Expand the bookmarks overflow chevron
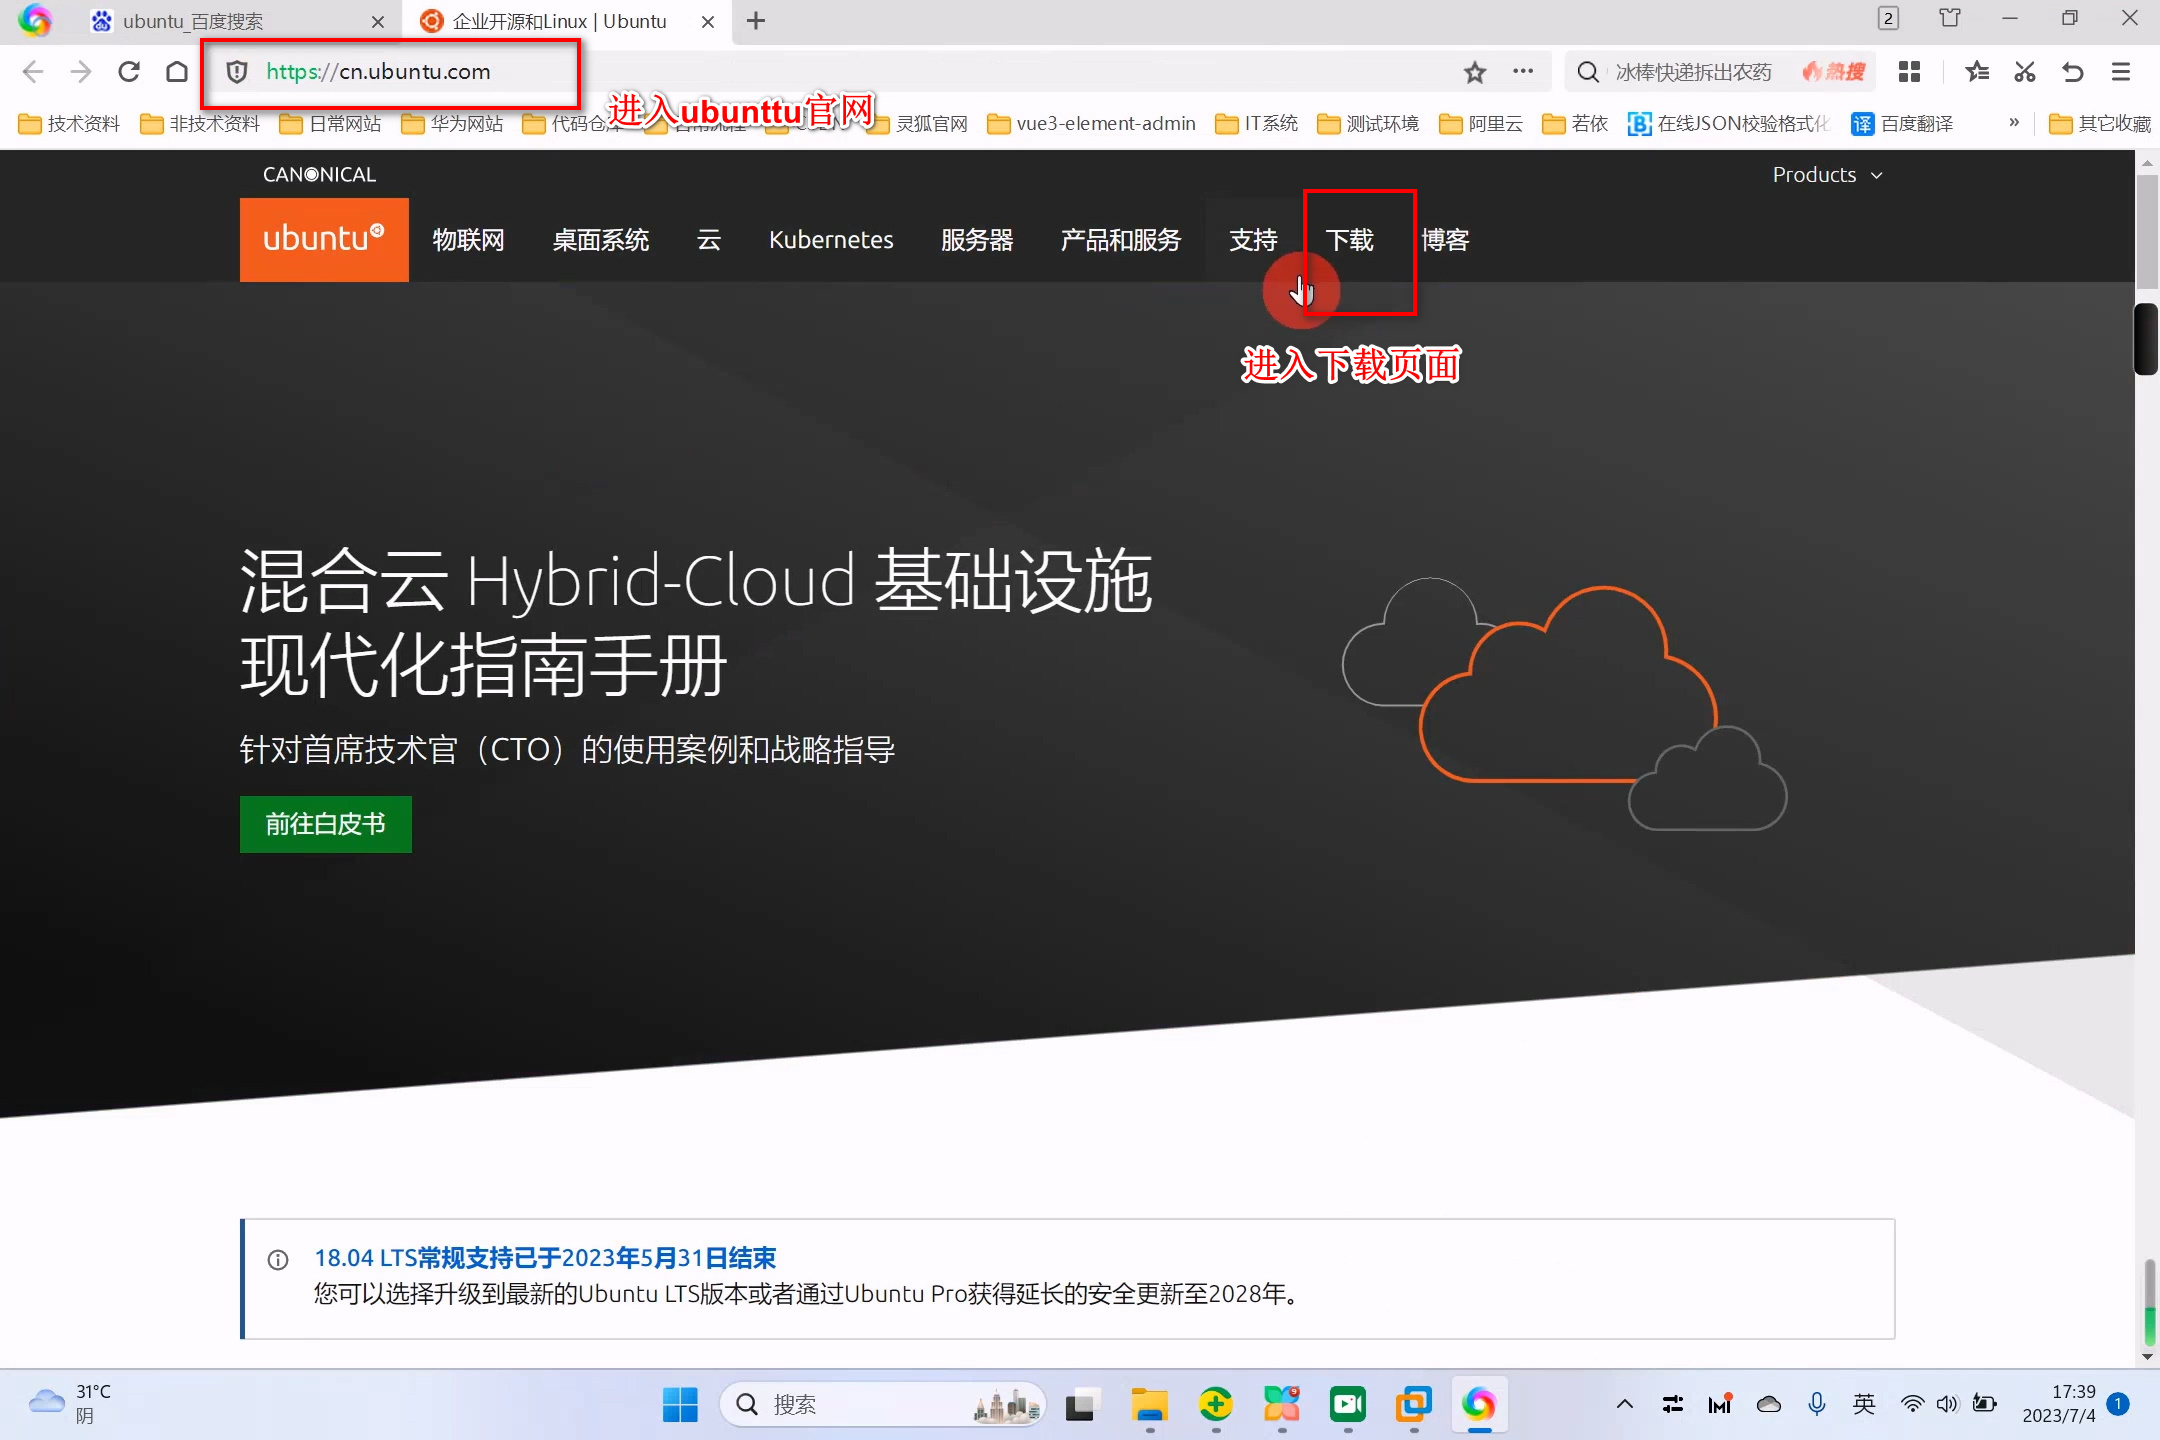The image size is (2160, 1440). pos(2014,123)
